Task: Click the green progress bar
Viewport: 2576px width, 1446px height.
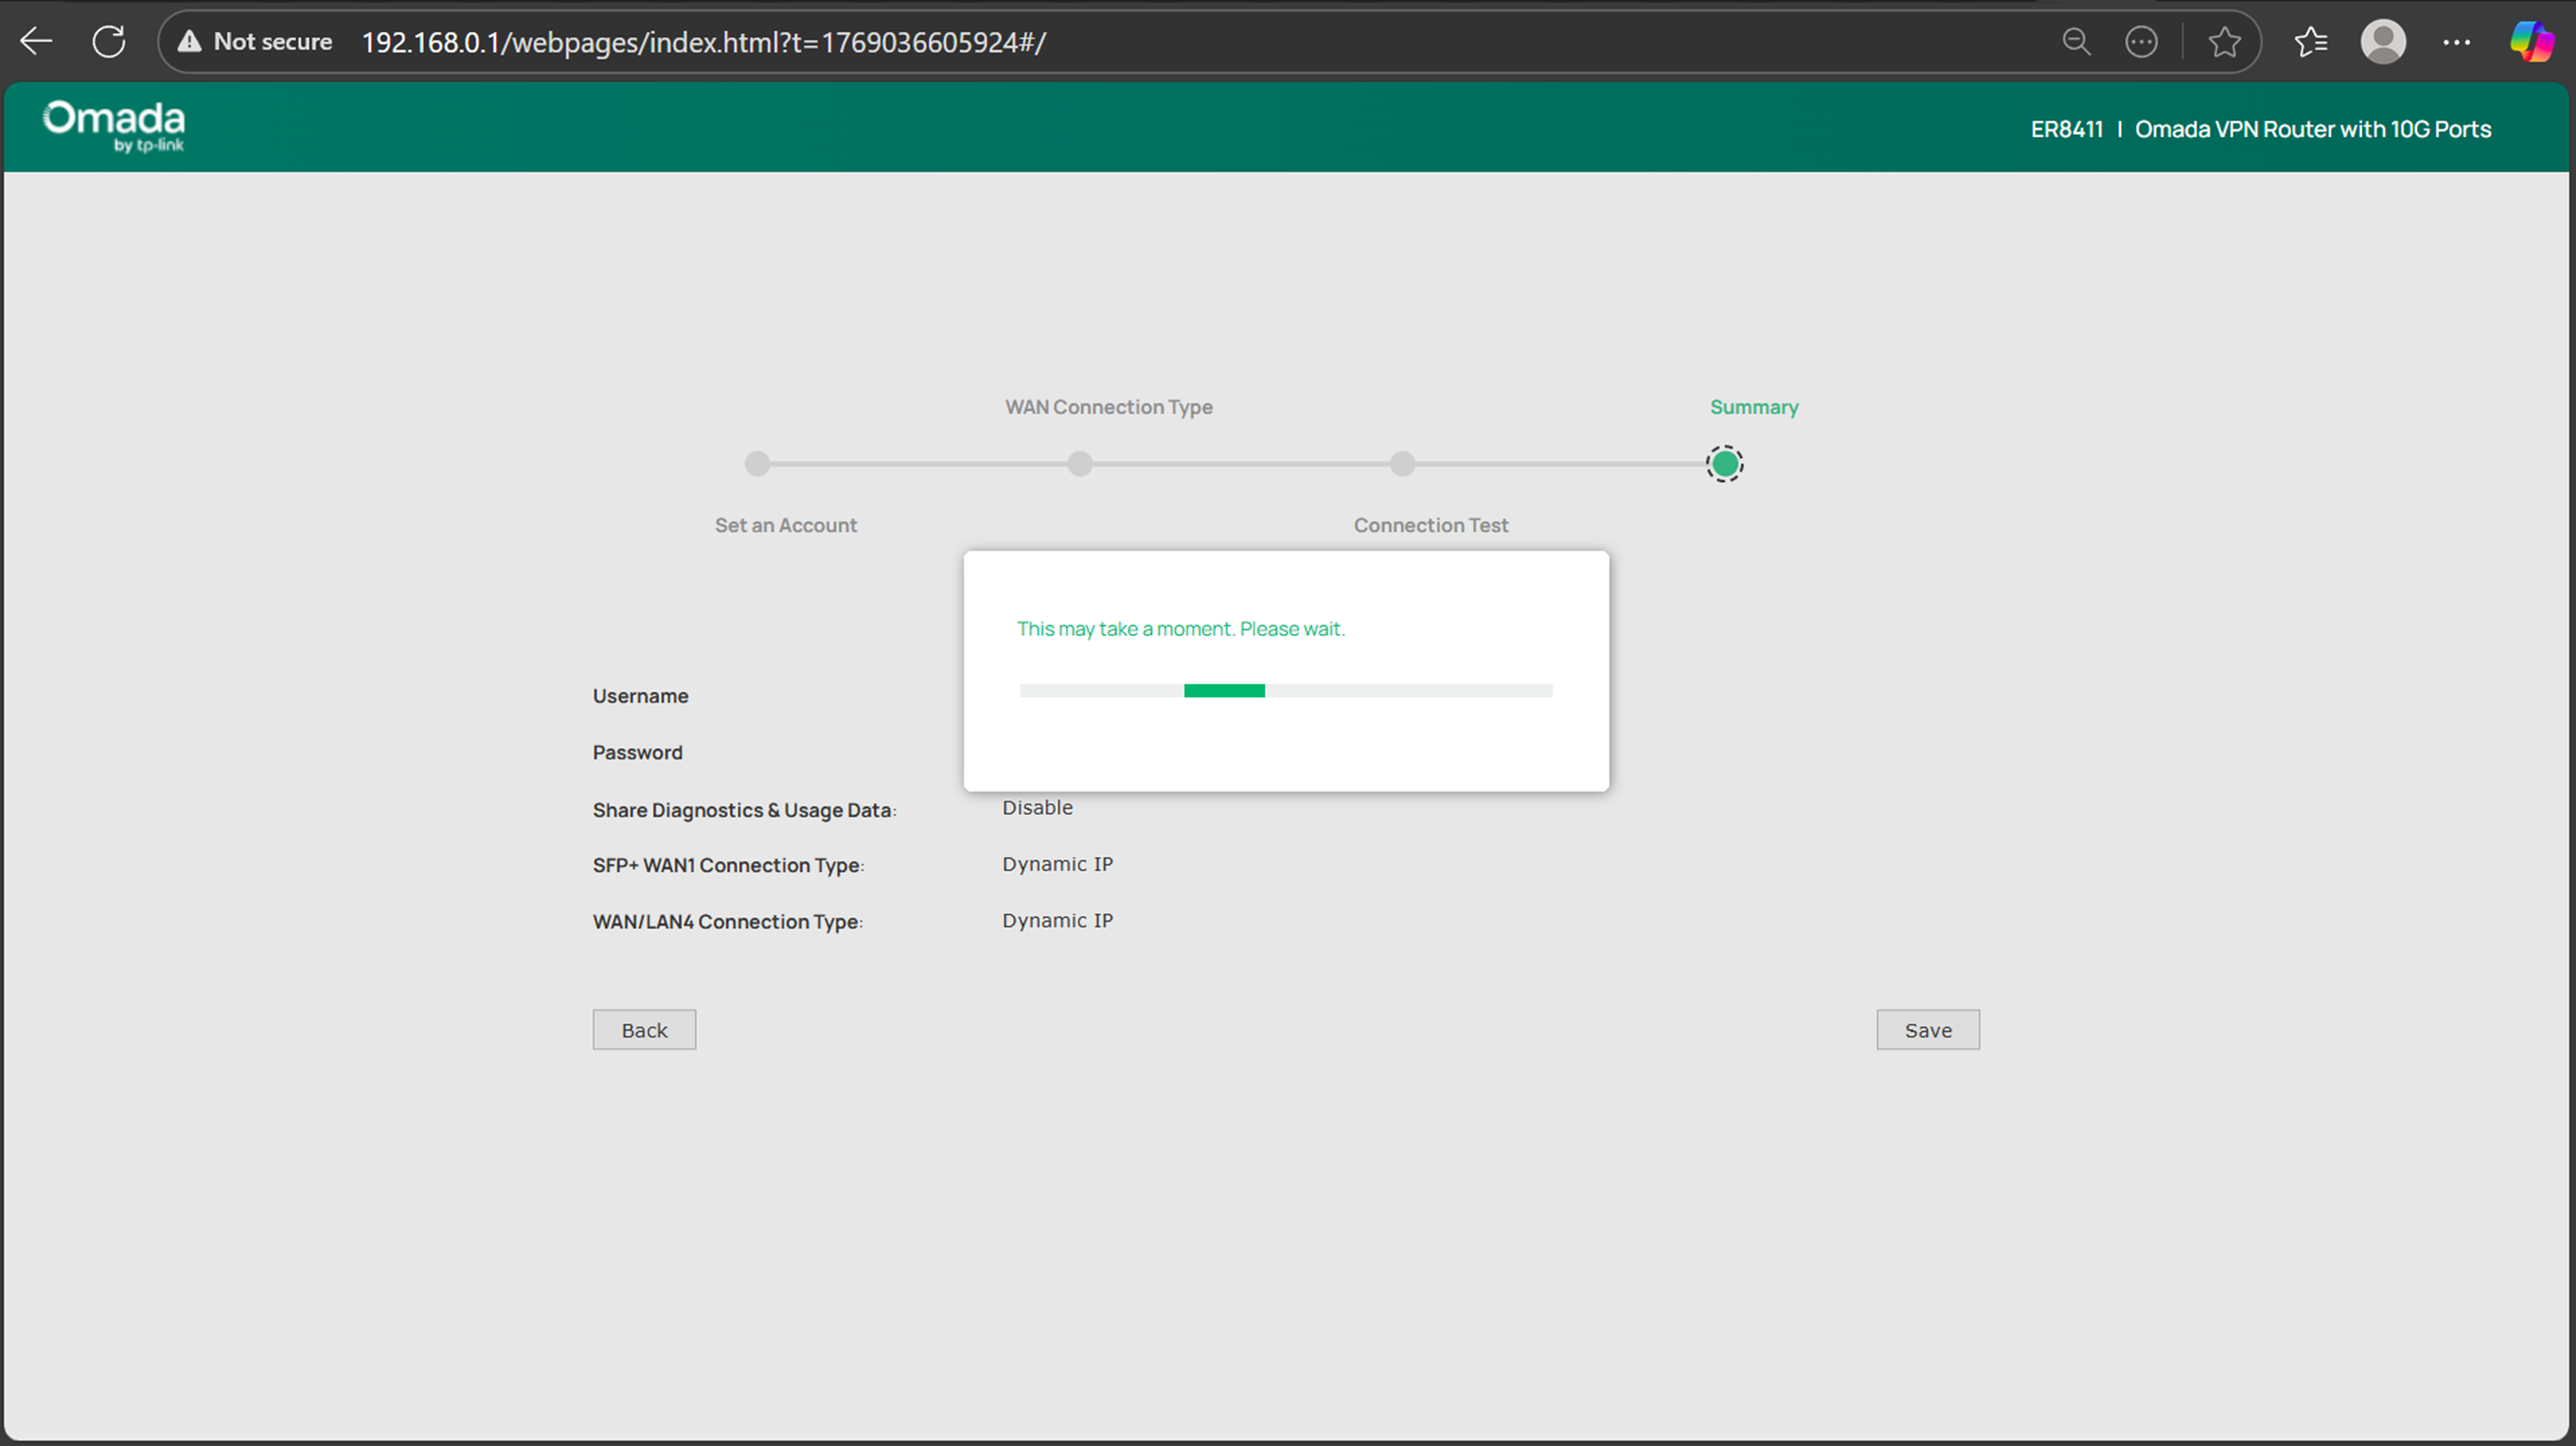Action: click(x=1224, y=690)
